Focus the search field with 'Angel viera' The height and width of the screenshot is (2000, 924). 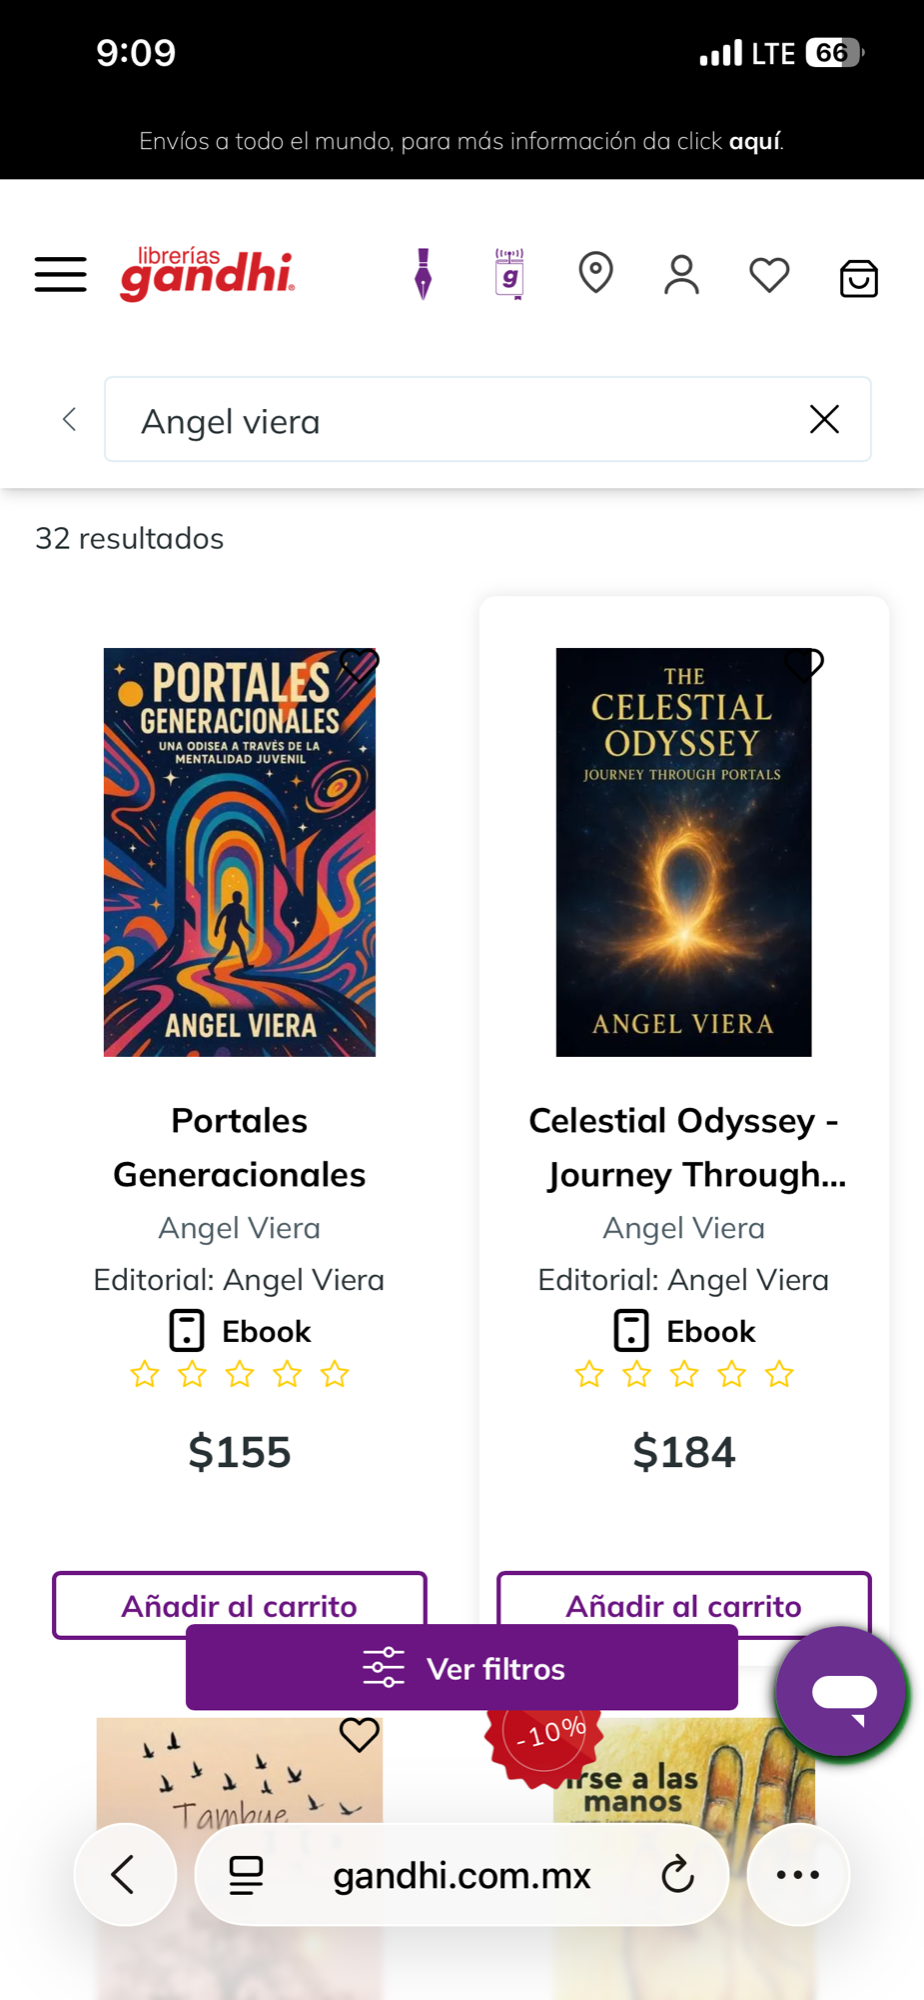(460, 420)
